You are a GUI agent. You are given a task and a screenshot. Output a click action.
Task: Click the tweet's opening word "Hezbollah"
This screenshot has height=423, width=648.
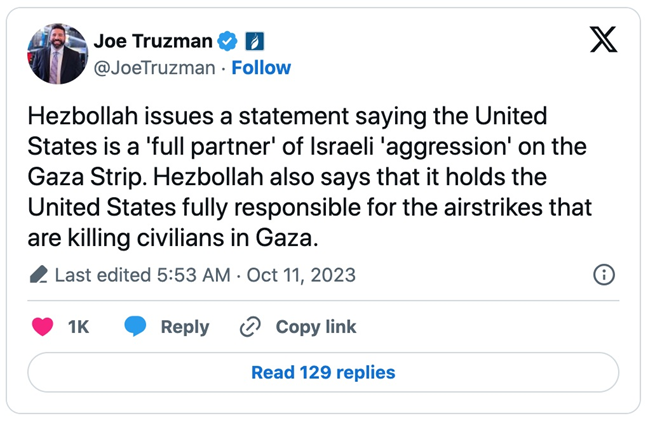click(76, 118)
